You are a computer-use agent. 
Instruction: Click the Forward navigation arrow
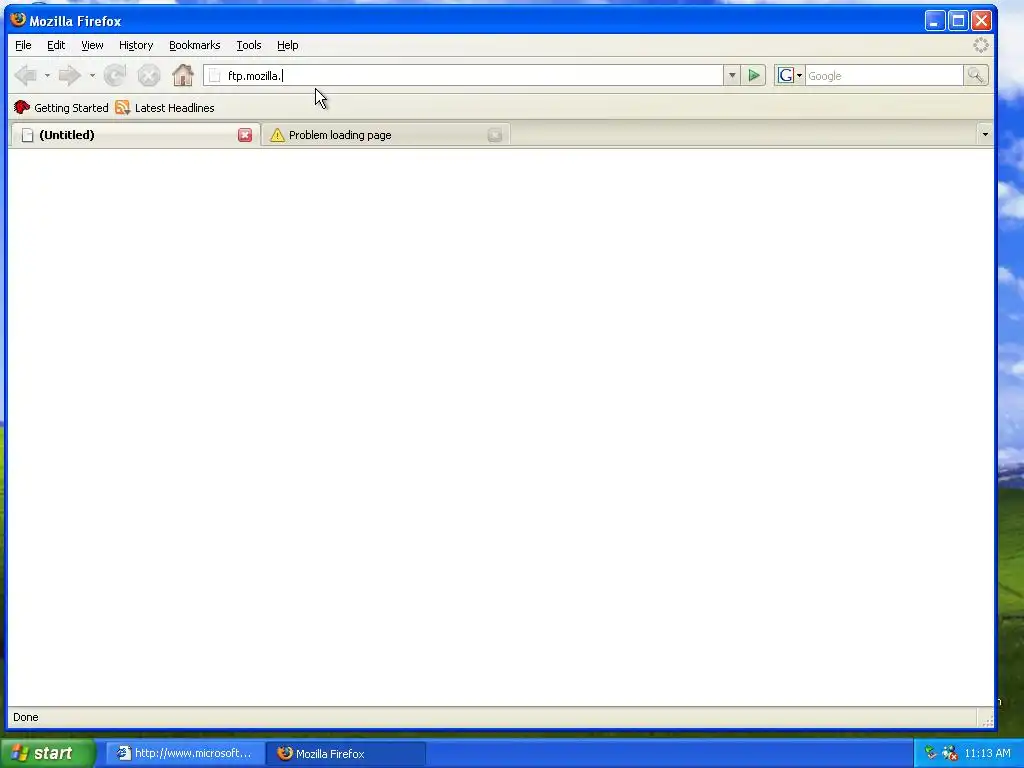[69, 76]
